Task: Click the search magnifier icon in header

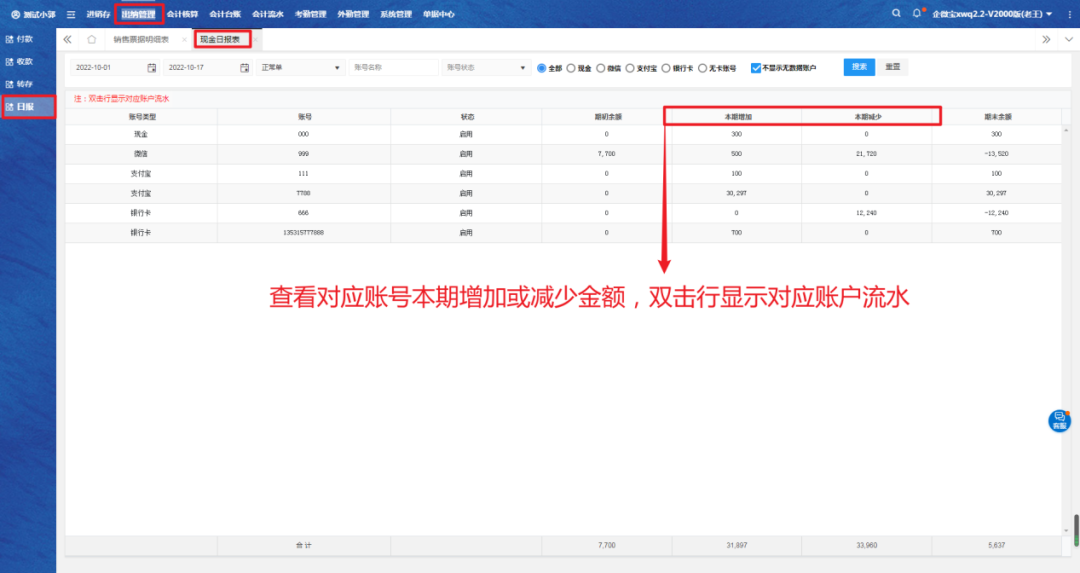Action: tap(896, 14)
